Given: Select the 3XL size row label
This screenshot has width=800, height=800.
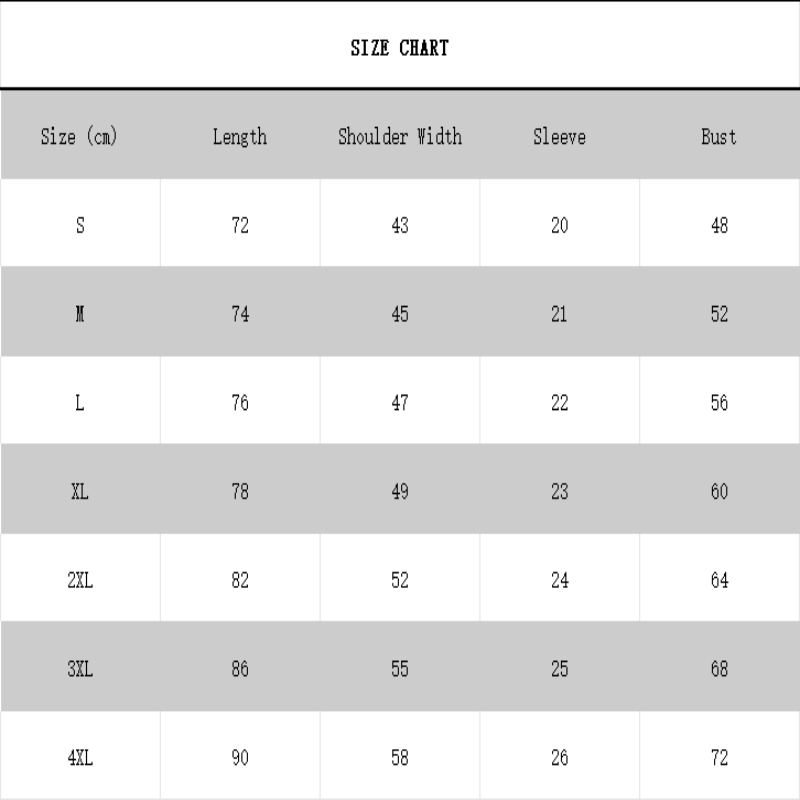Looking at the screenshot, I should click(80, 670).
